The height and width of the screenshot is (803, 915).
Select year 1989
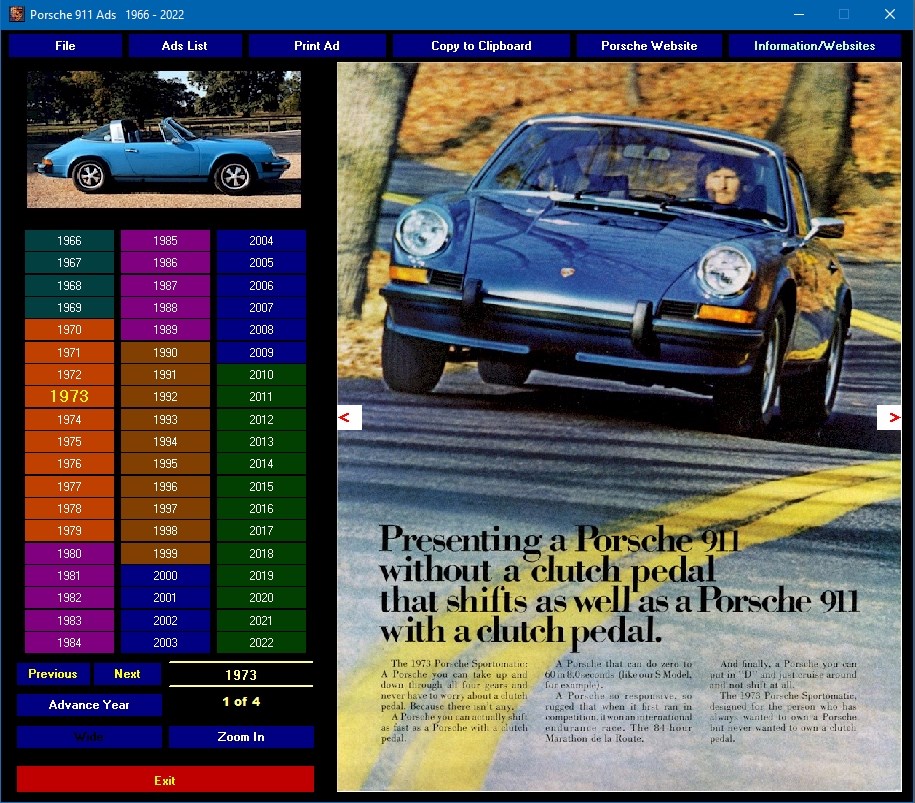coord(165,330)
